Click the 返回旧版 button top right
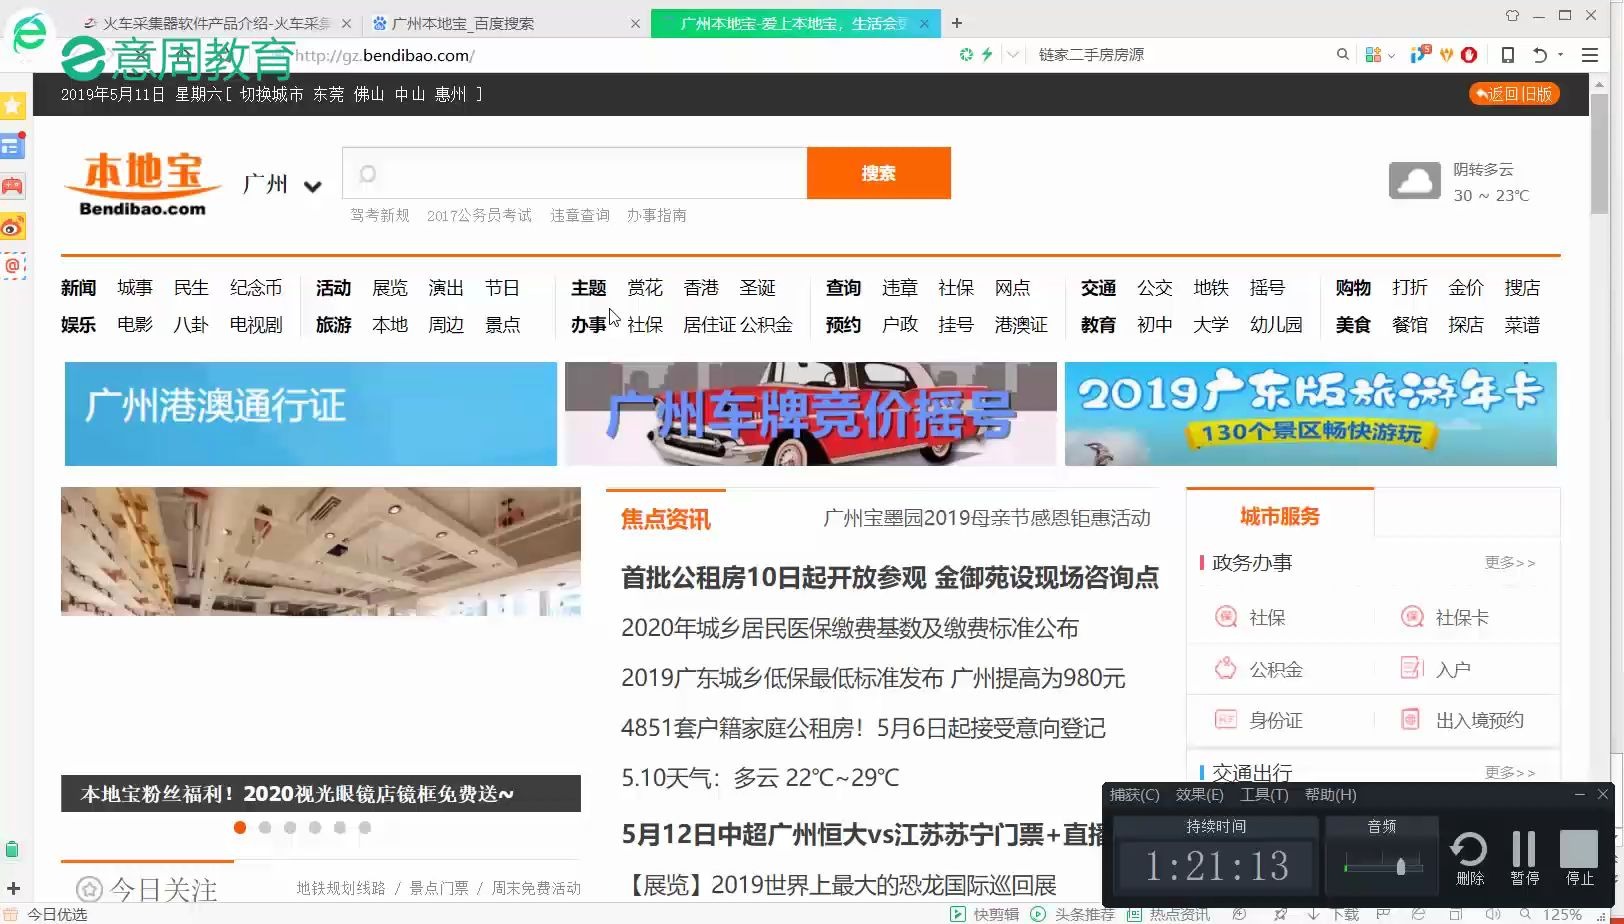 pos(1514,93)
